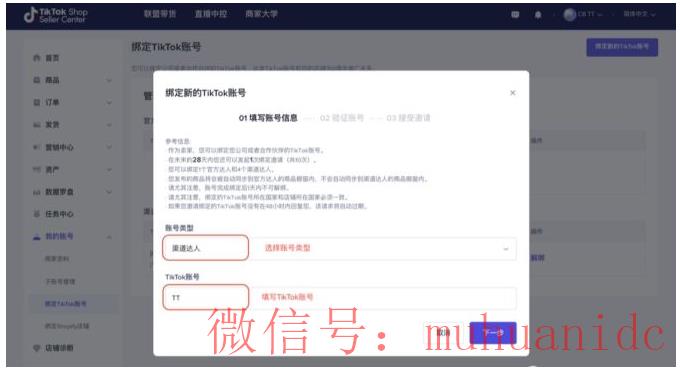The image size is (680, 371).
Task: Expand the 数据罗盘 sidebar section chevron
Action: 109,192
